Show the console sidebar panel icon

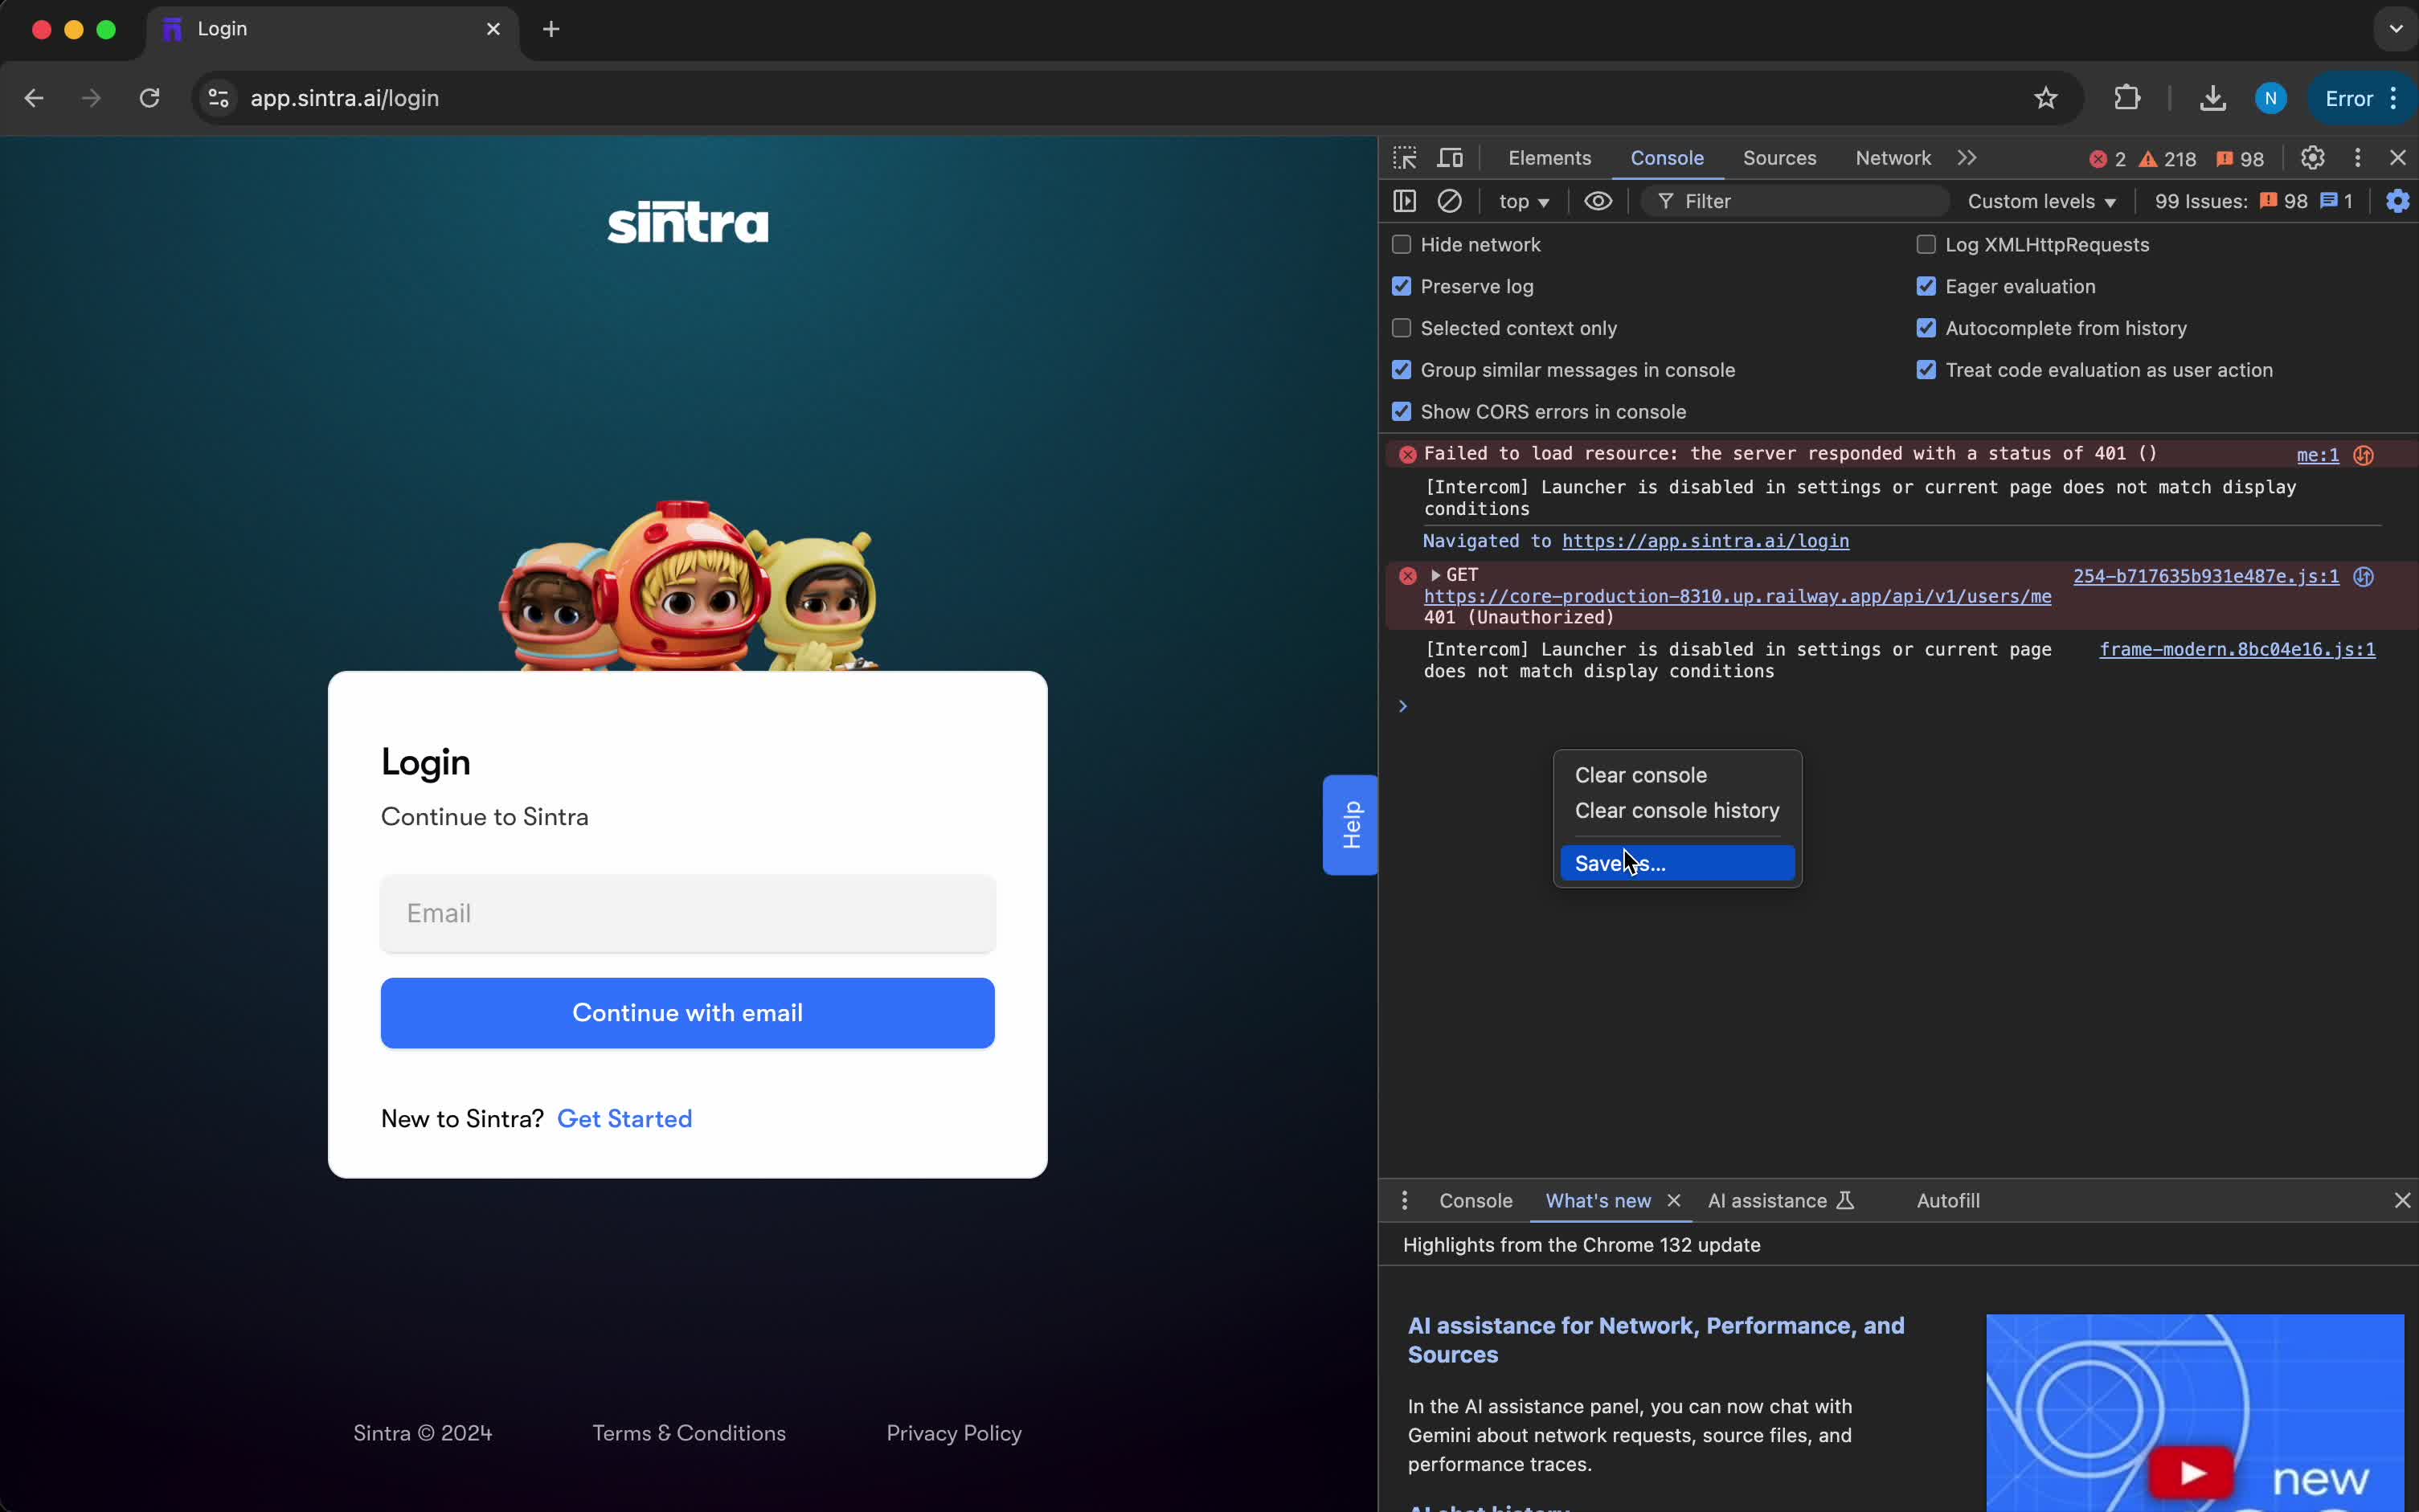pos(1404,201)
